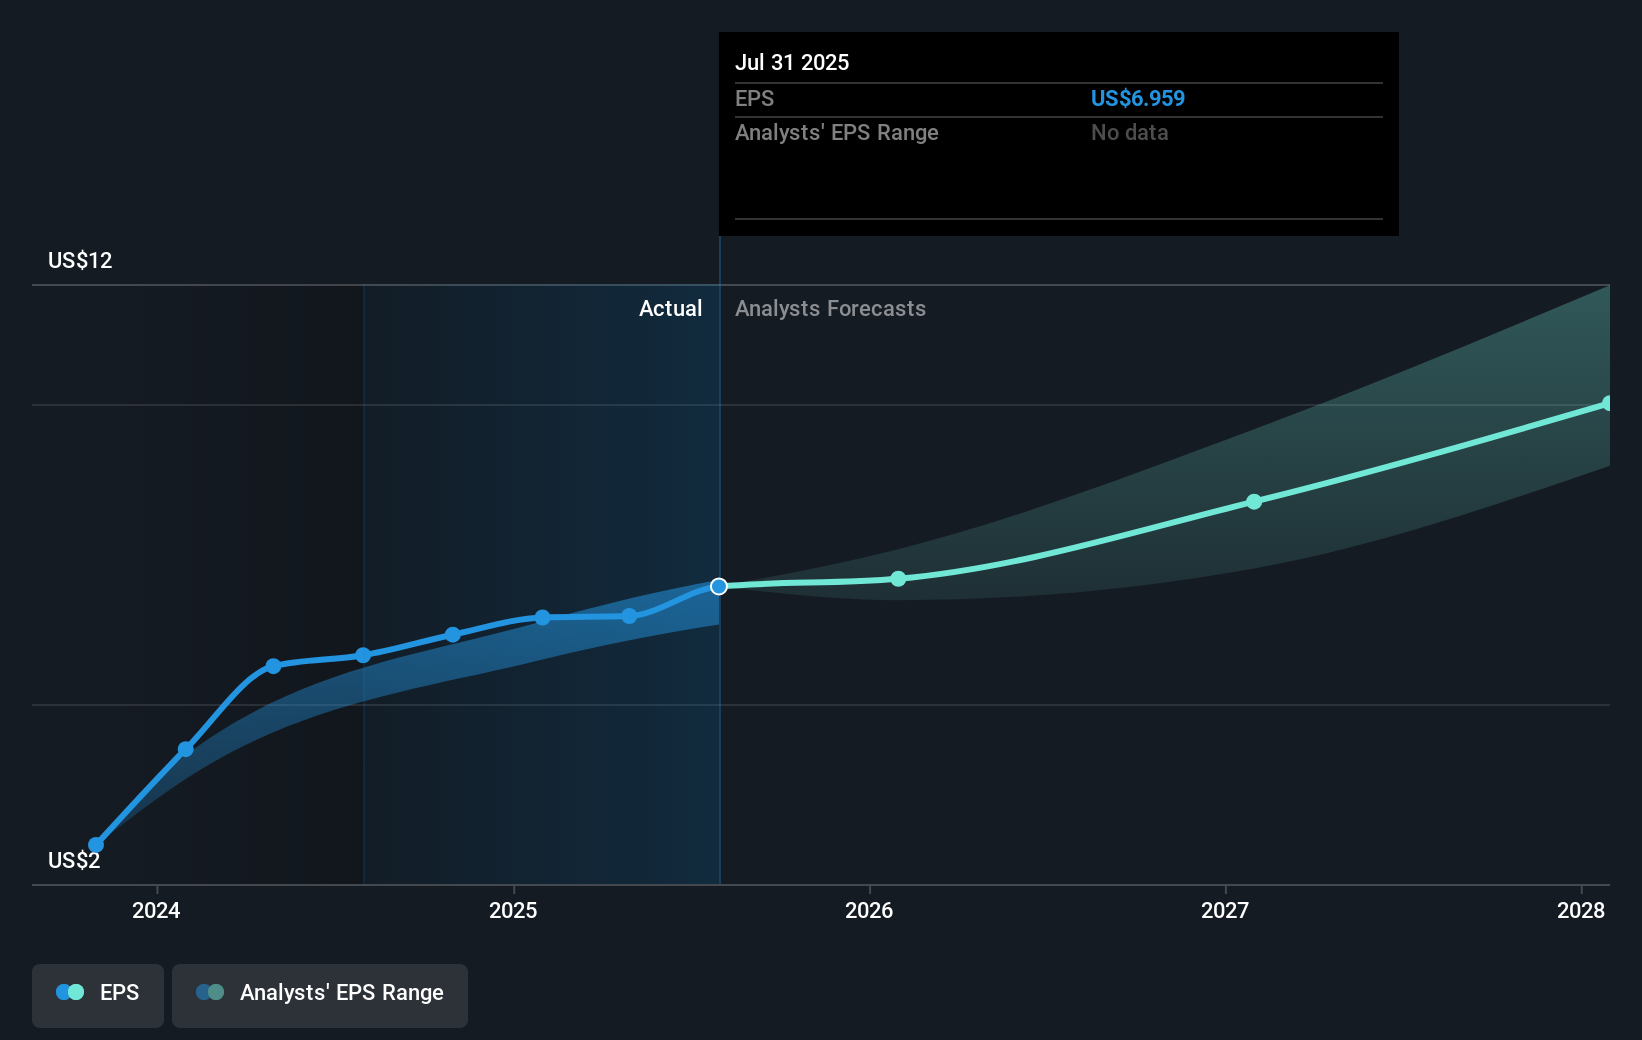Click the 'Analysts Forecasts' section label
The height and width of the screenshot is (1040, 1642).
point(830,309)
